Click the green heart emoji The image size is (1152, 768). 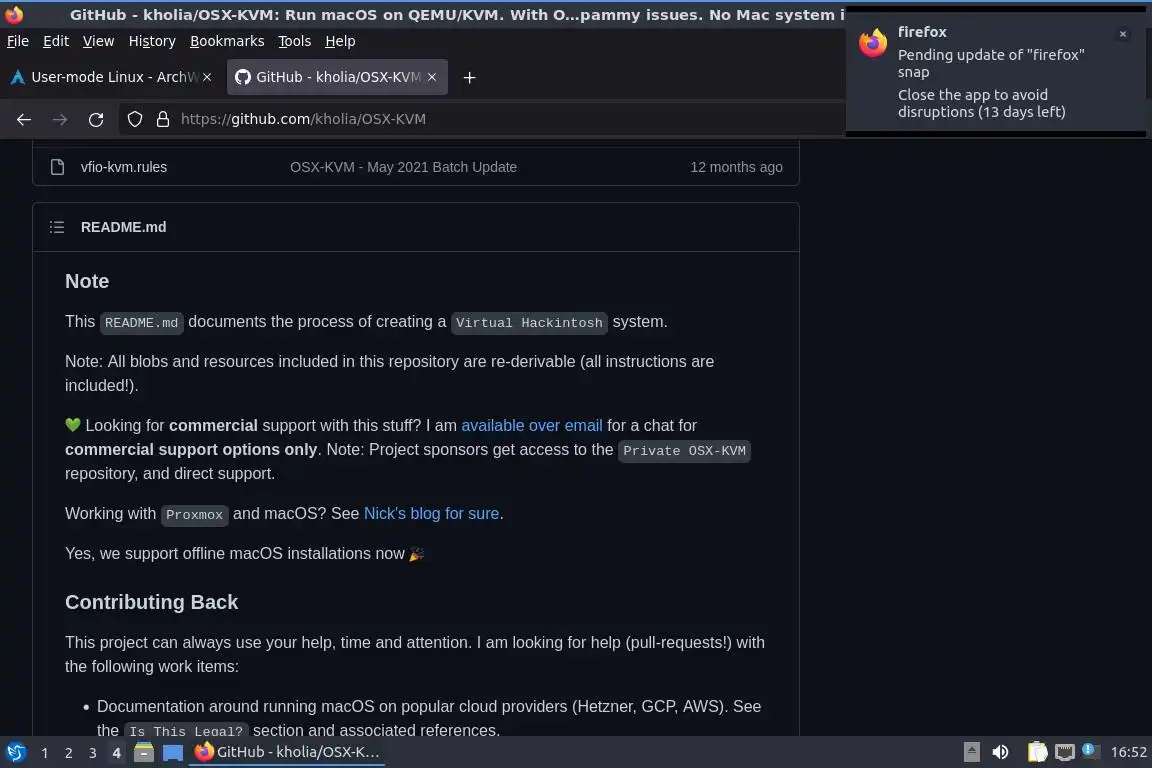[x=72, y=425]
